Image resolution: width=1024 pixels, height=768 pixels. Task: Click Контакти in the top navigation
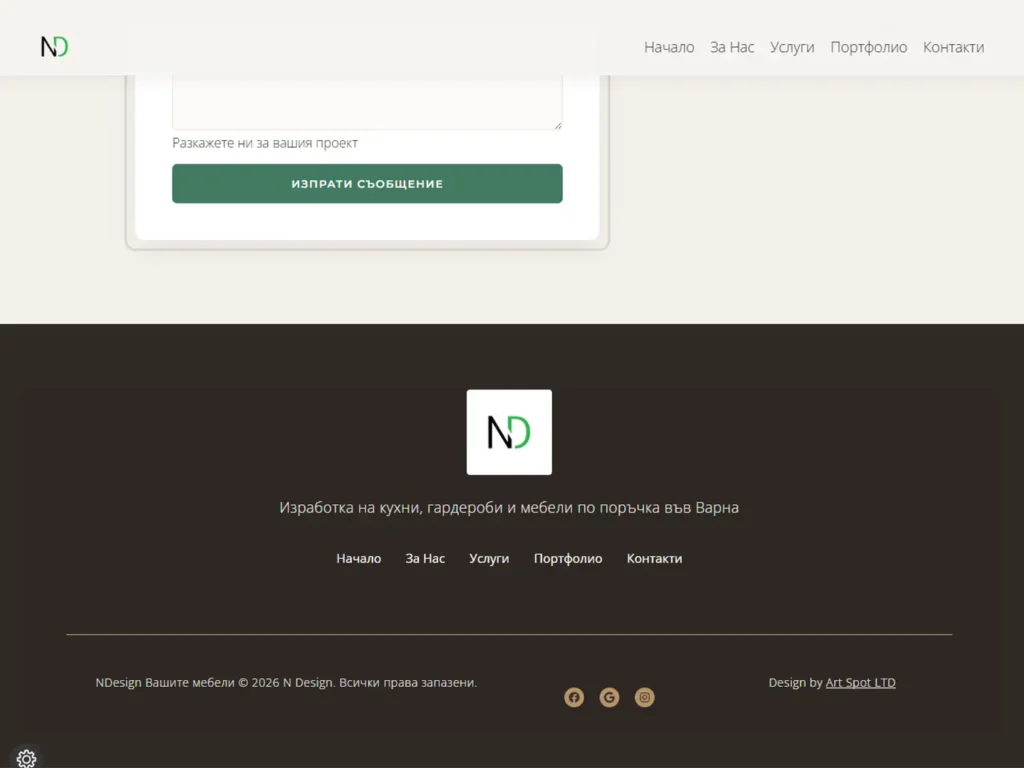click(953, 47)
